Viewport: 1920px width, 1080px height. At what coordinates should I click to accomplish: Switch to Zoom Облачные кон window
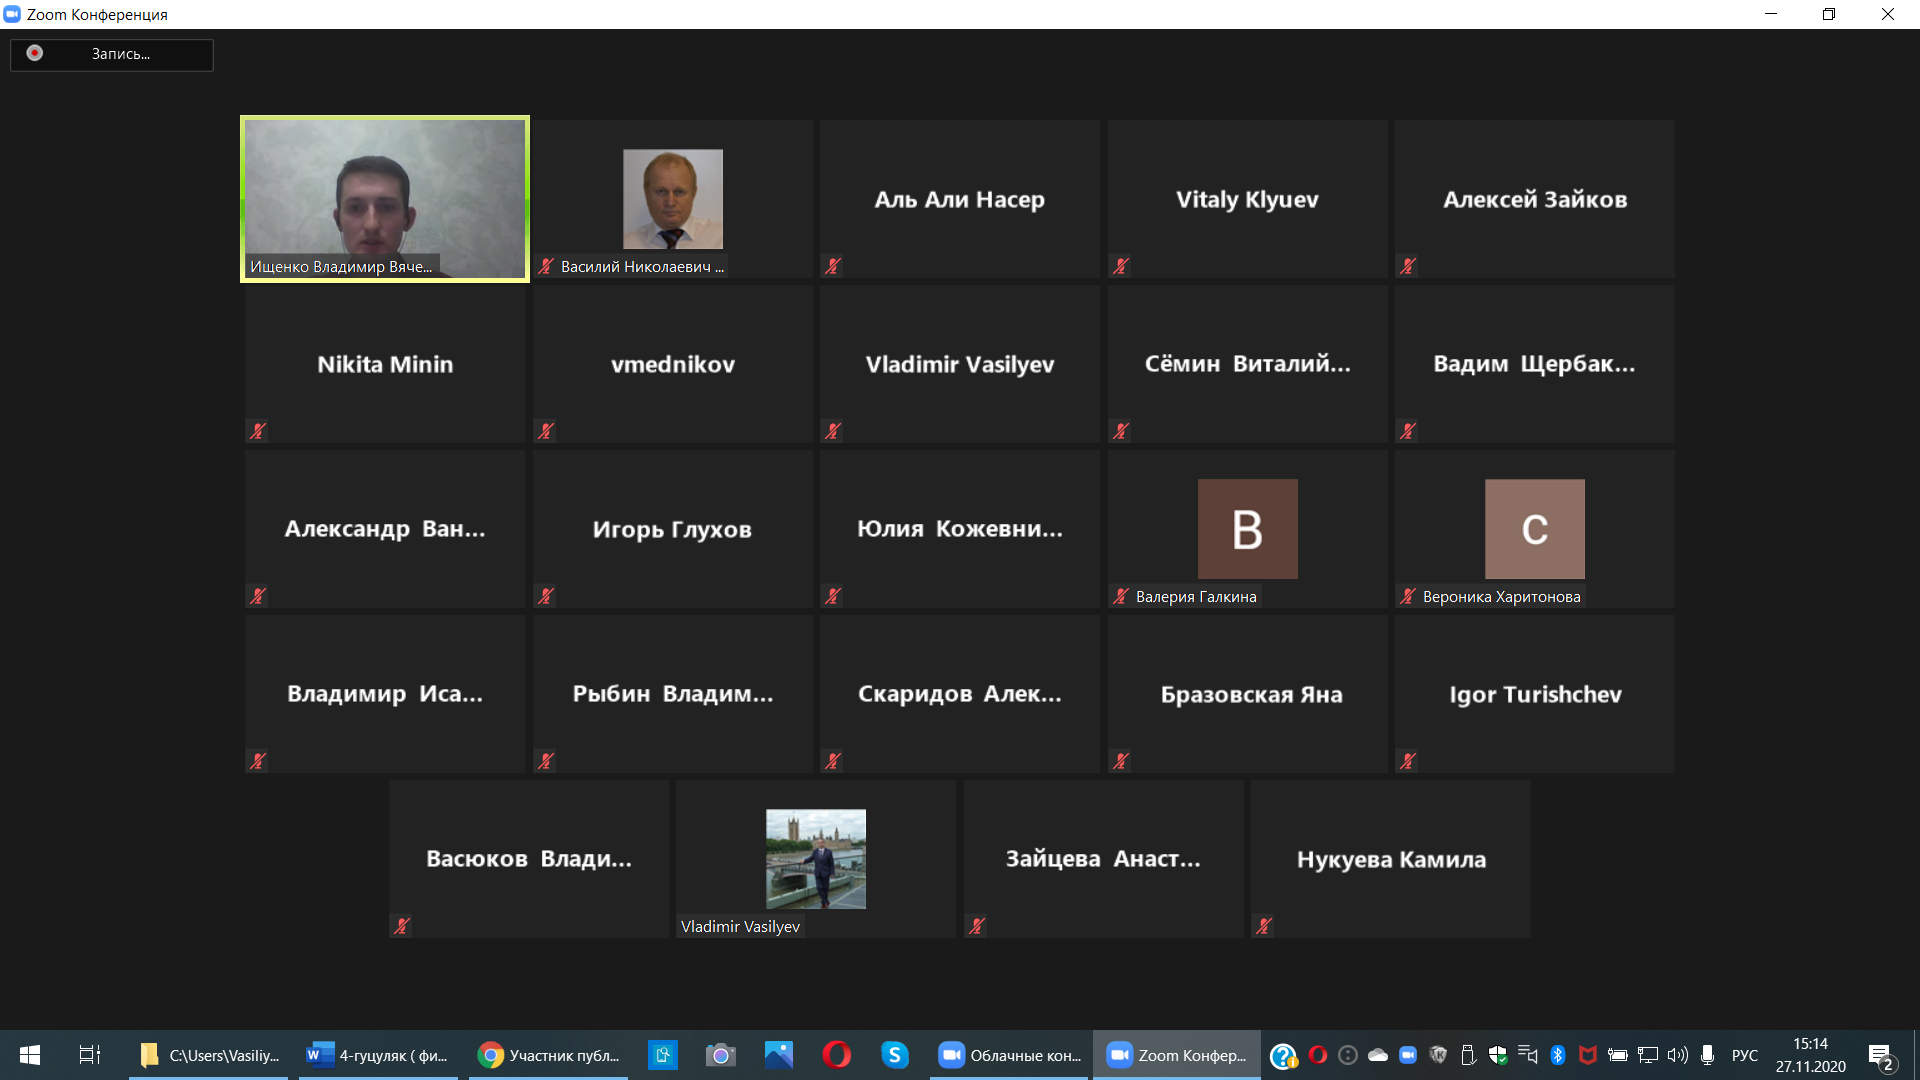(x=1009, y=1055)
